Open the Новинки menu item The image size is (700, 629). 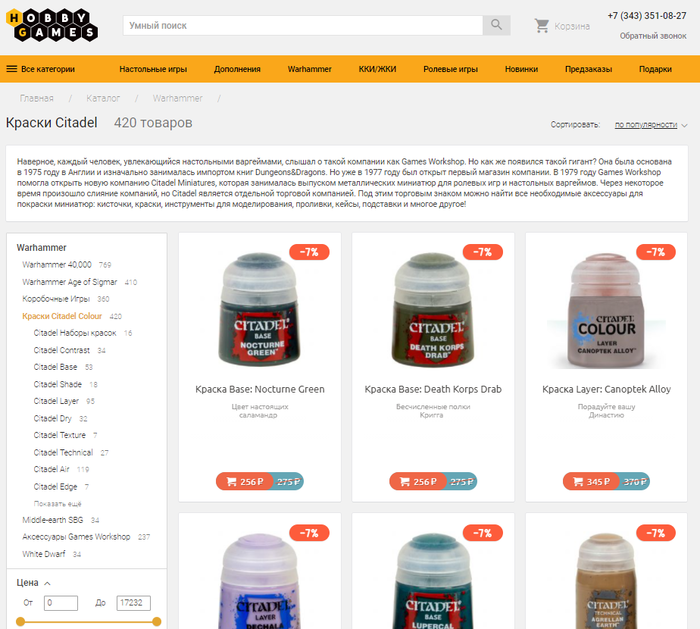pyautogui.click(x=521, y=69)
